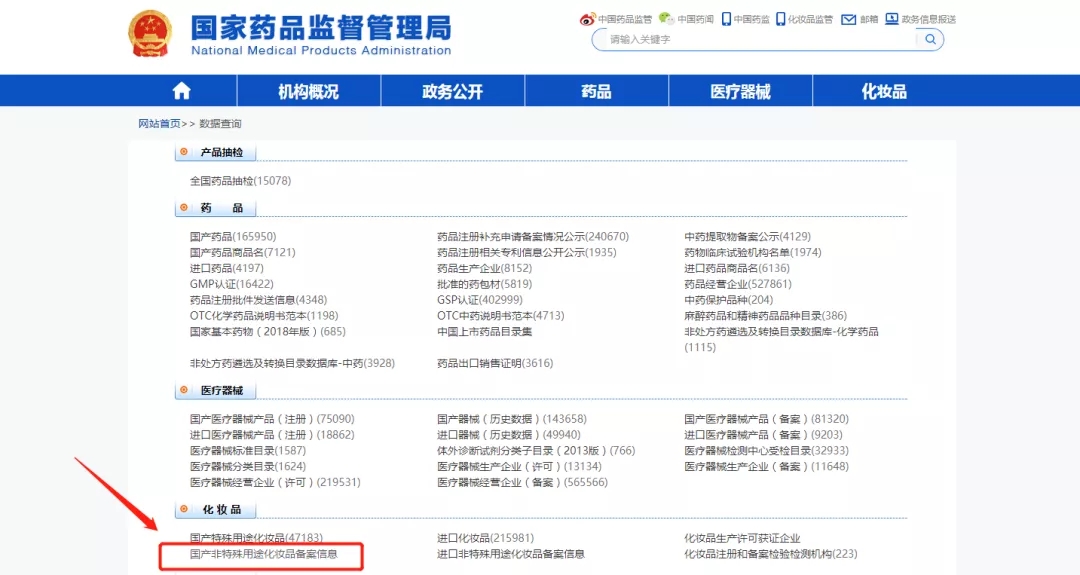Go to home via the house icon
The image size is (1080, 575).
pos(181,91)
